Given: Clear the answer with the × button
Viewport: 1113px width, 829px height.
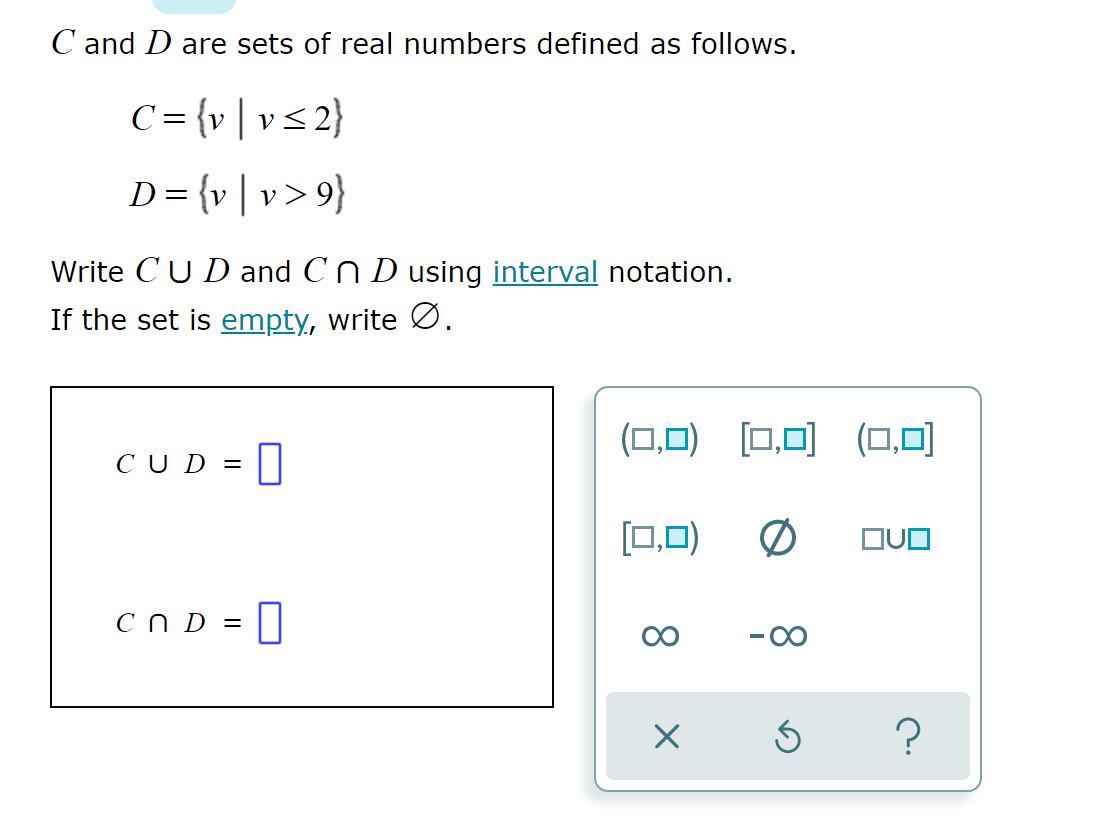Looking at the screenshot, I should pos(666,738).
